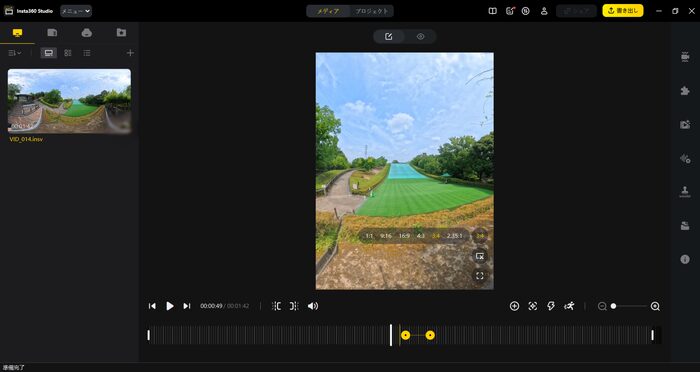
Task: Enable Deep Track target tracking
Action: (x=533, y=306)
